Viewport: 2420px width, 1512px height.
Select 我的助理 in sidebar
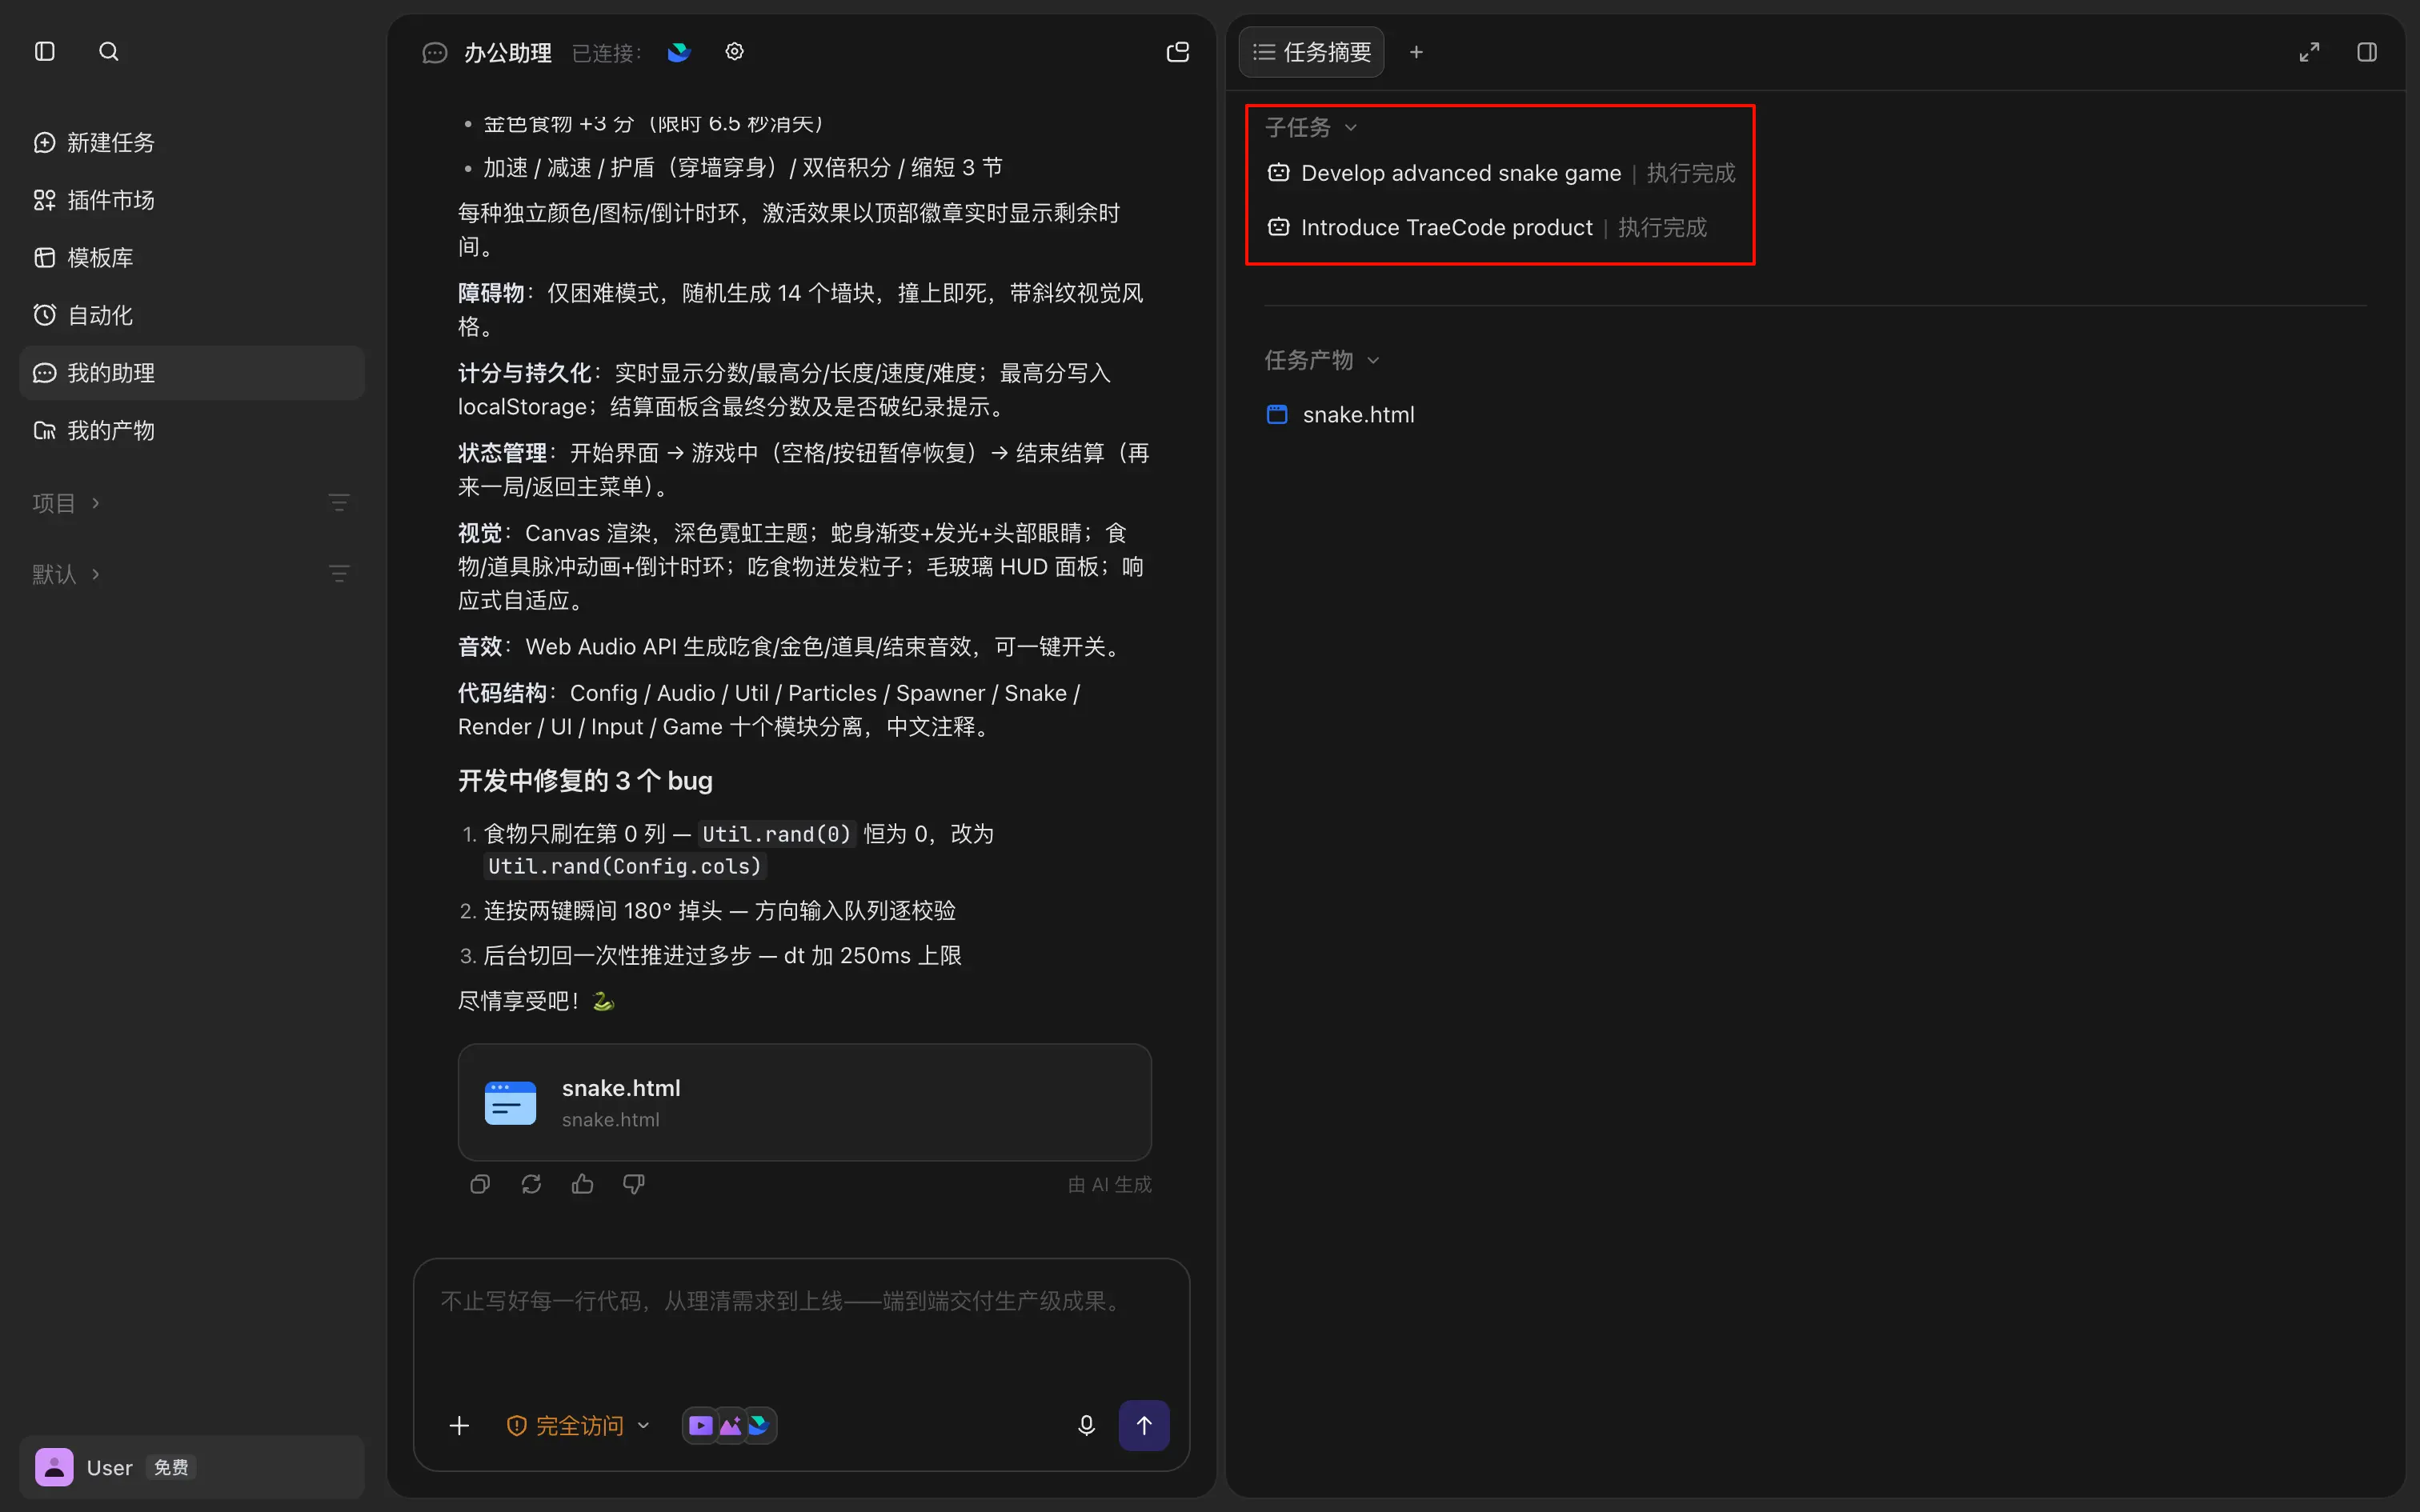pos(192,373)
